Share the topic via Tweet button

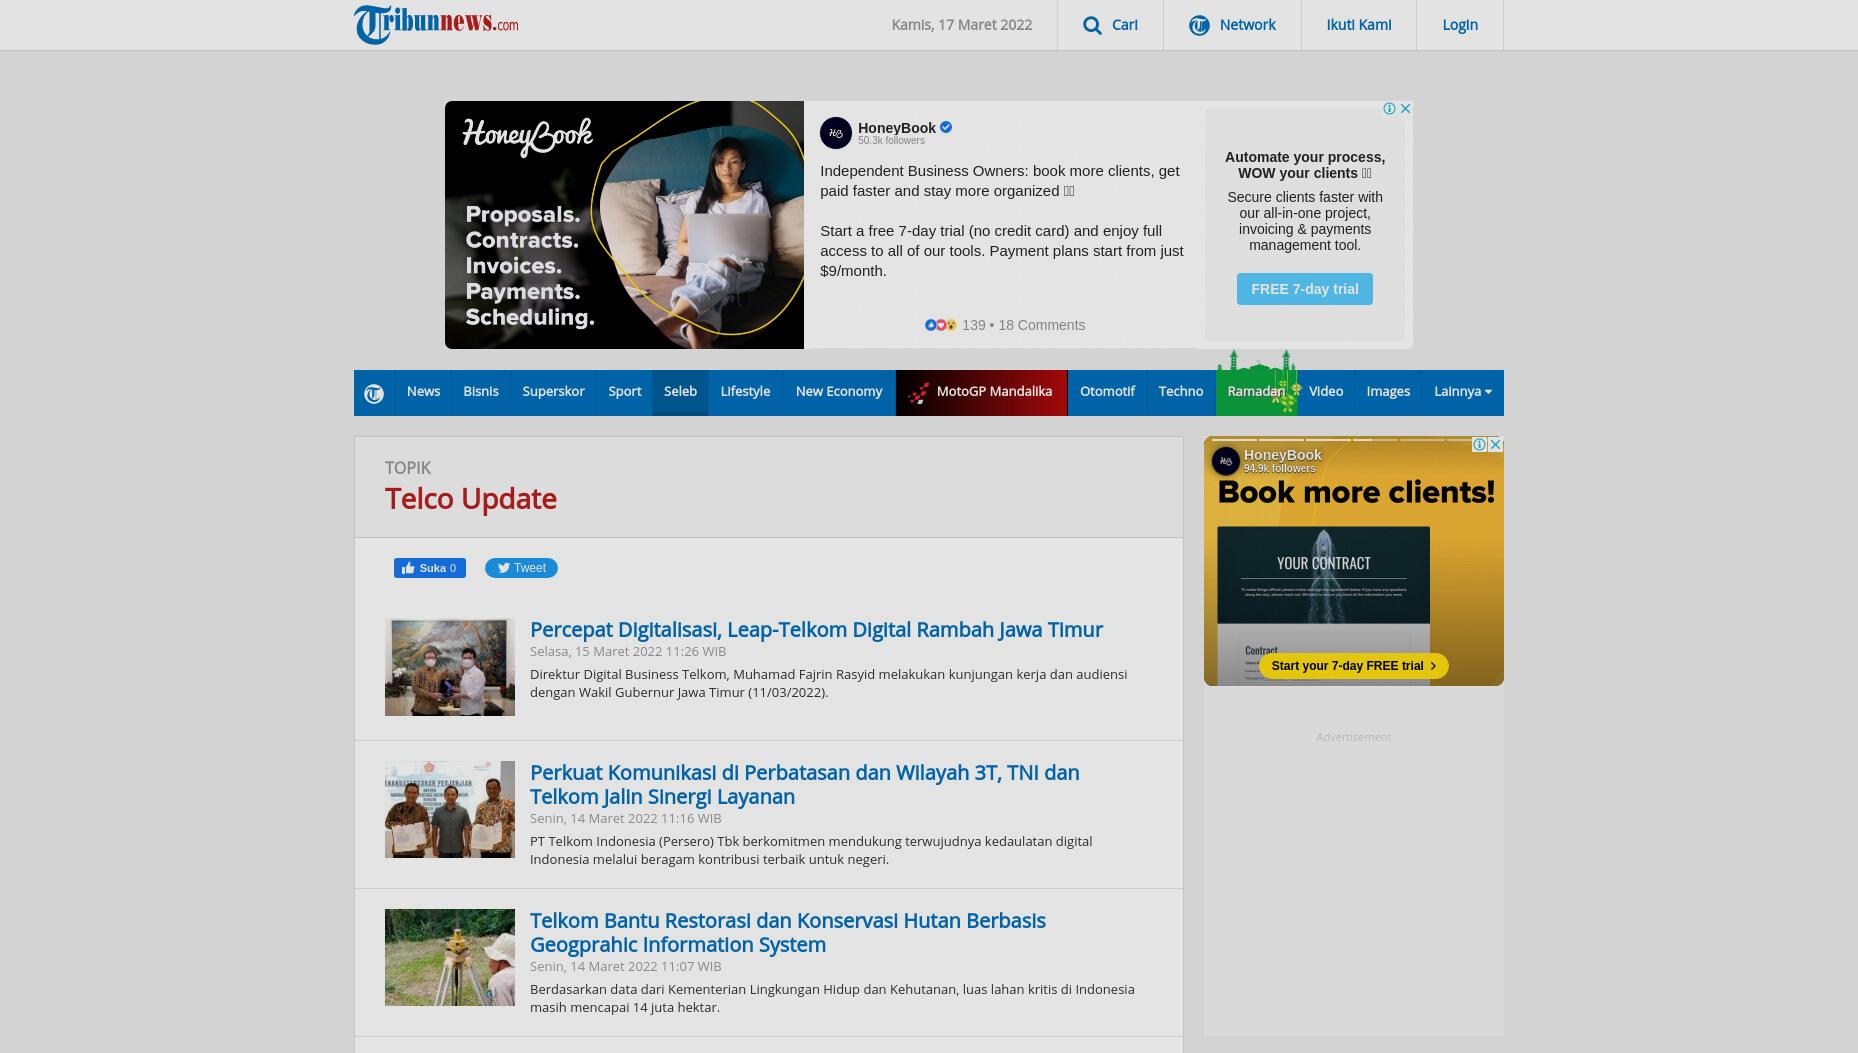(521, 568)
